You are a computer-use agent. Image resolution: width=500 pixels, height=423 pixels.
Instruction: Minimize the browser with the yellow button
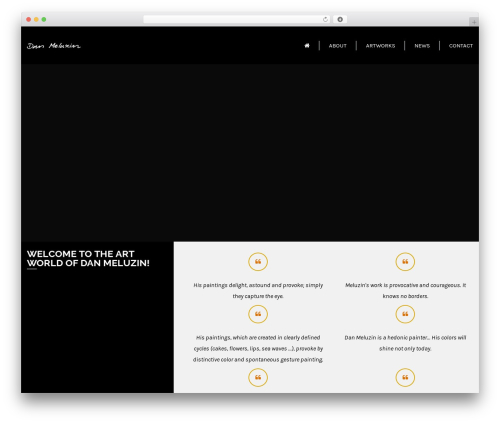36,19
